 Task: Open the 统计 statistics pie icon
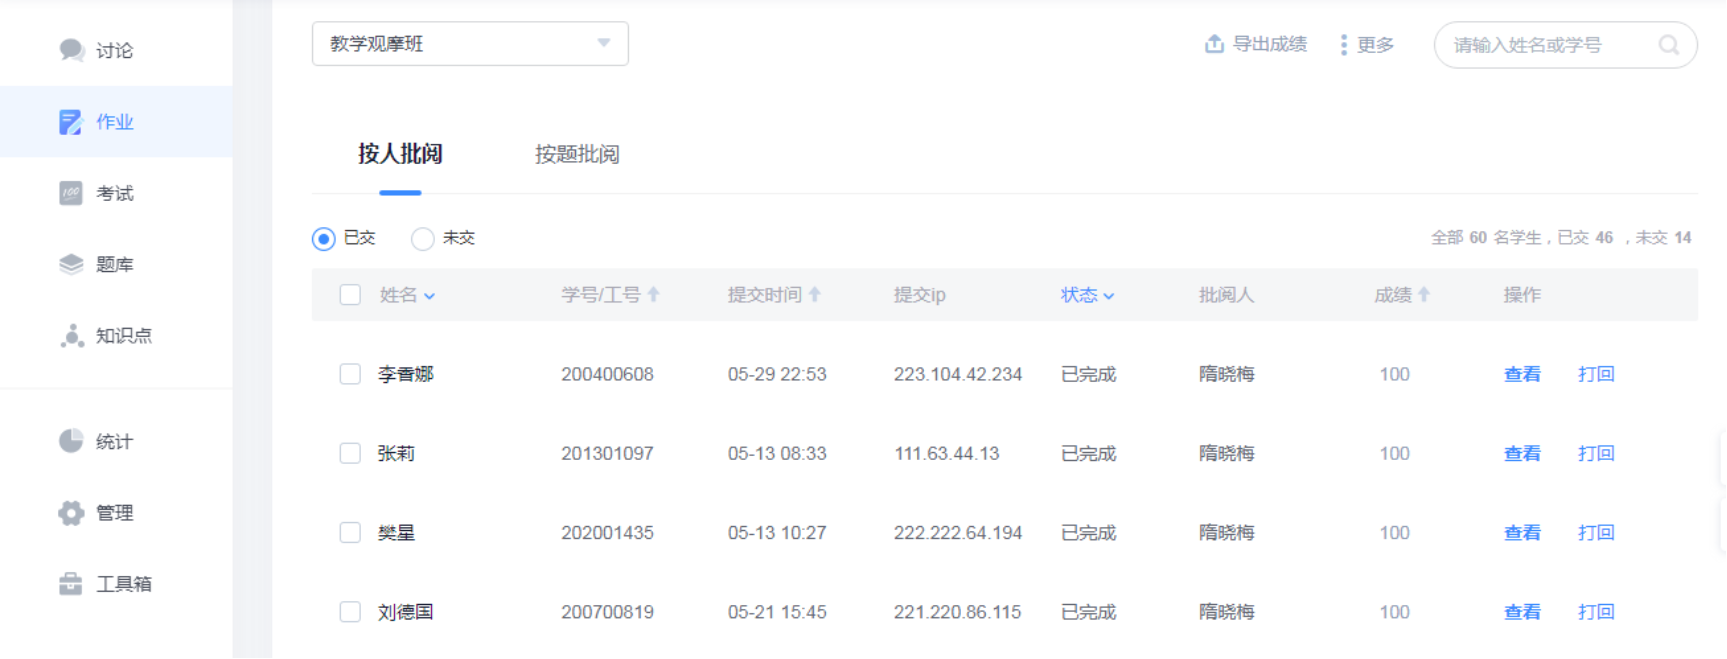click(71, 441)
